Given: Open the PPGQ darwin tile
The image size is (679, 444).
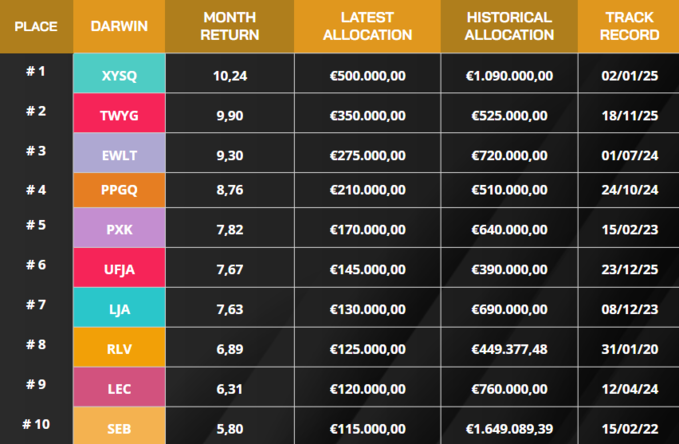Looking at the screenshot, I should 119,190.
